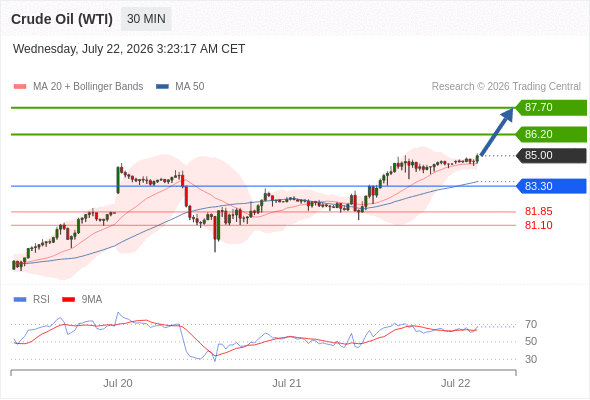Click the 83.30 blue pivot price tag

click(551, 186)
